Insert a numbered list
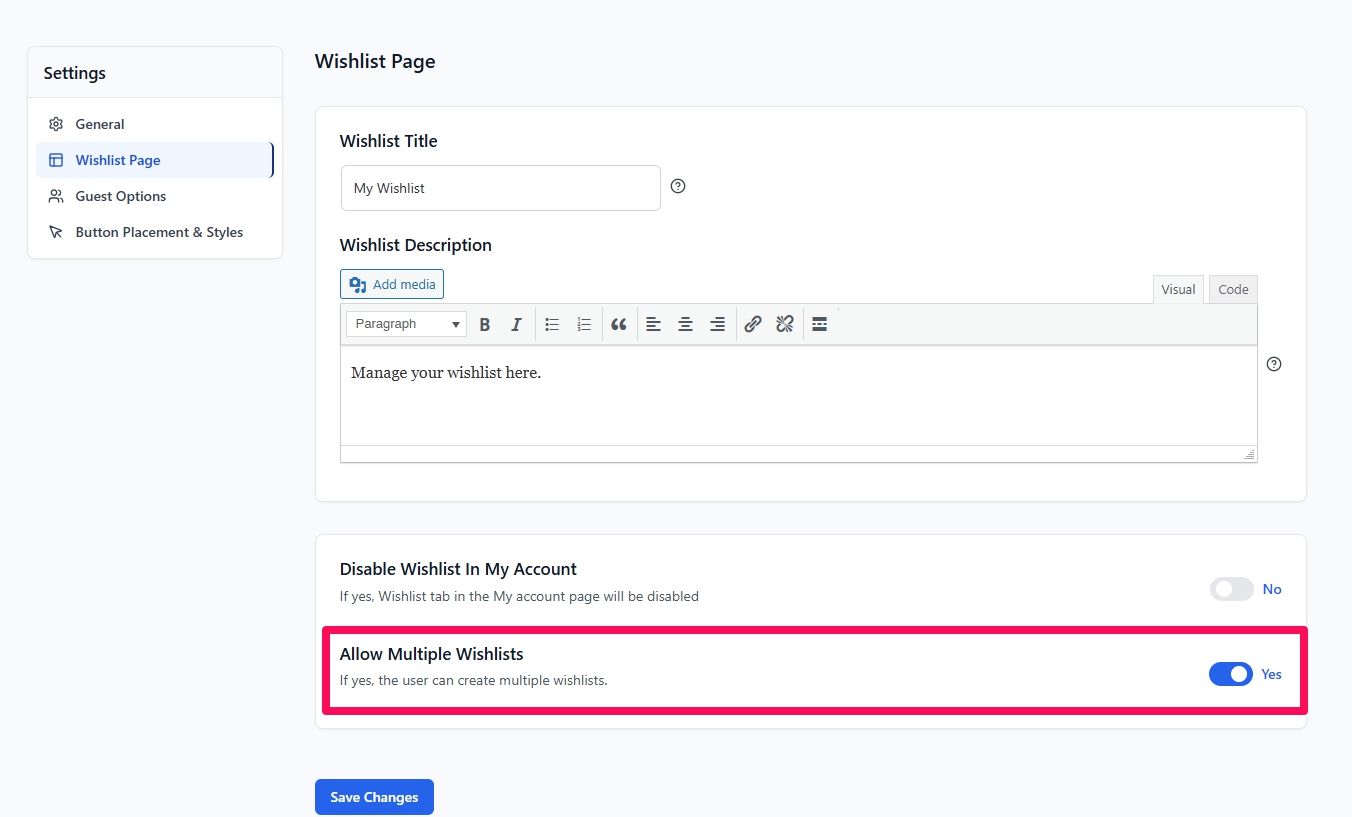1352x817 pixels. (x=584, y=324)
